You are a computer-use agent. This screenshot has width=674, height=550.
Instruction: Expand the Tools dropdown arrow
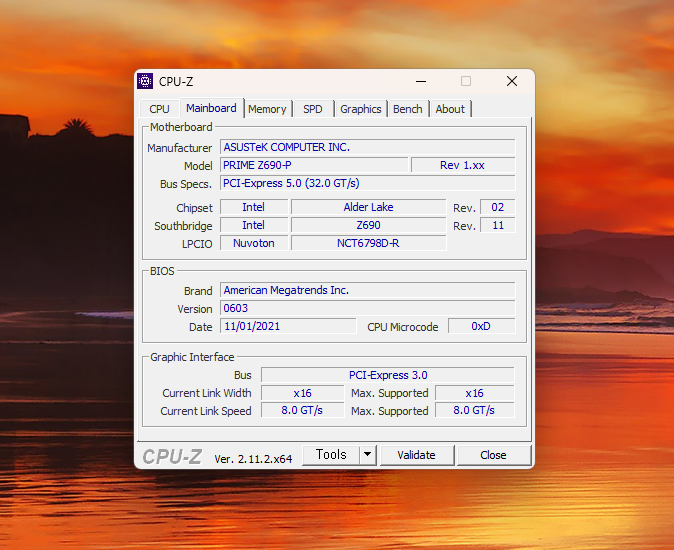click(x=368, y=455)
